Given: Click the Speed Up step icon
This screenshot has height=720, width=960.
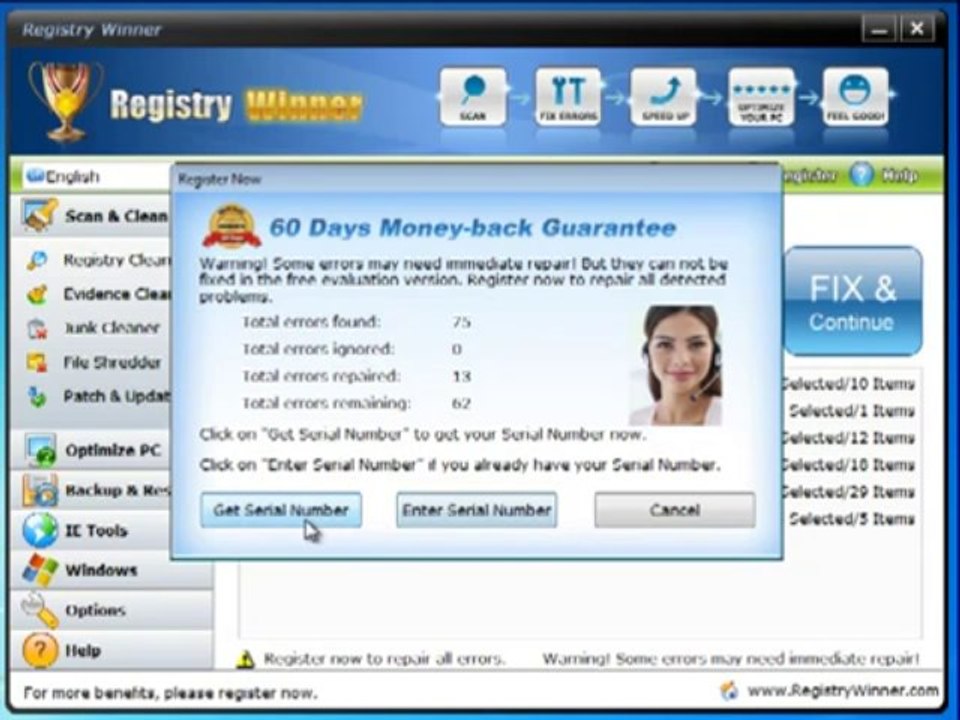Looking at the screenshot, I should pyautogui.click(x=664, y=97).
